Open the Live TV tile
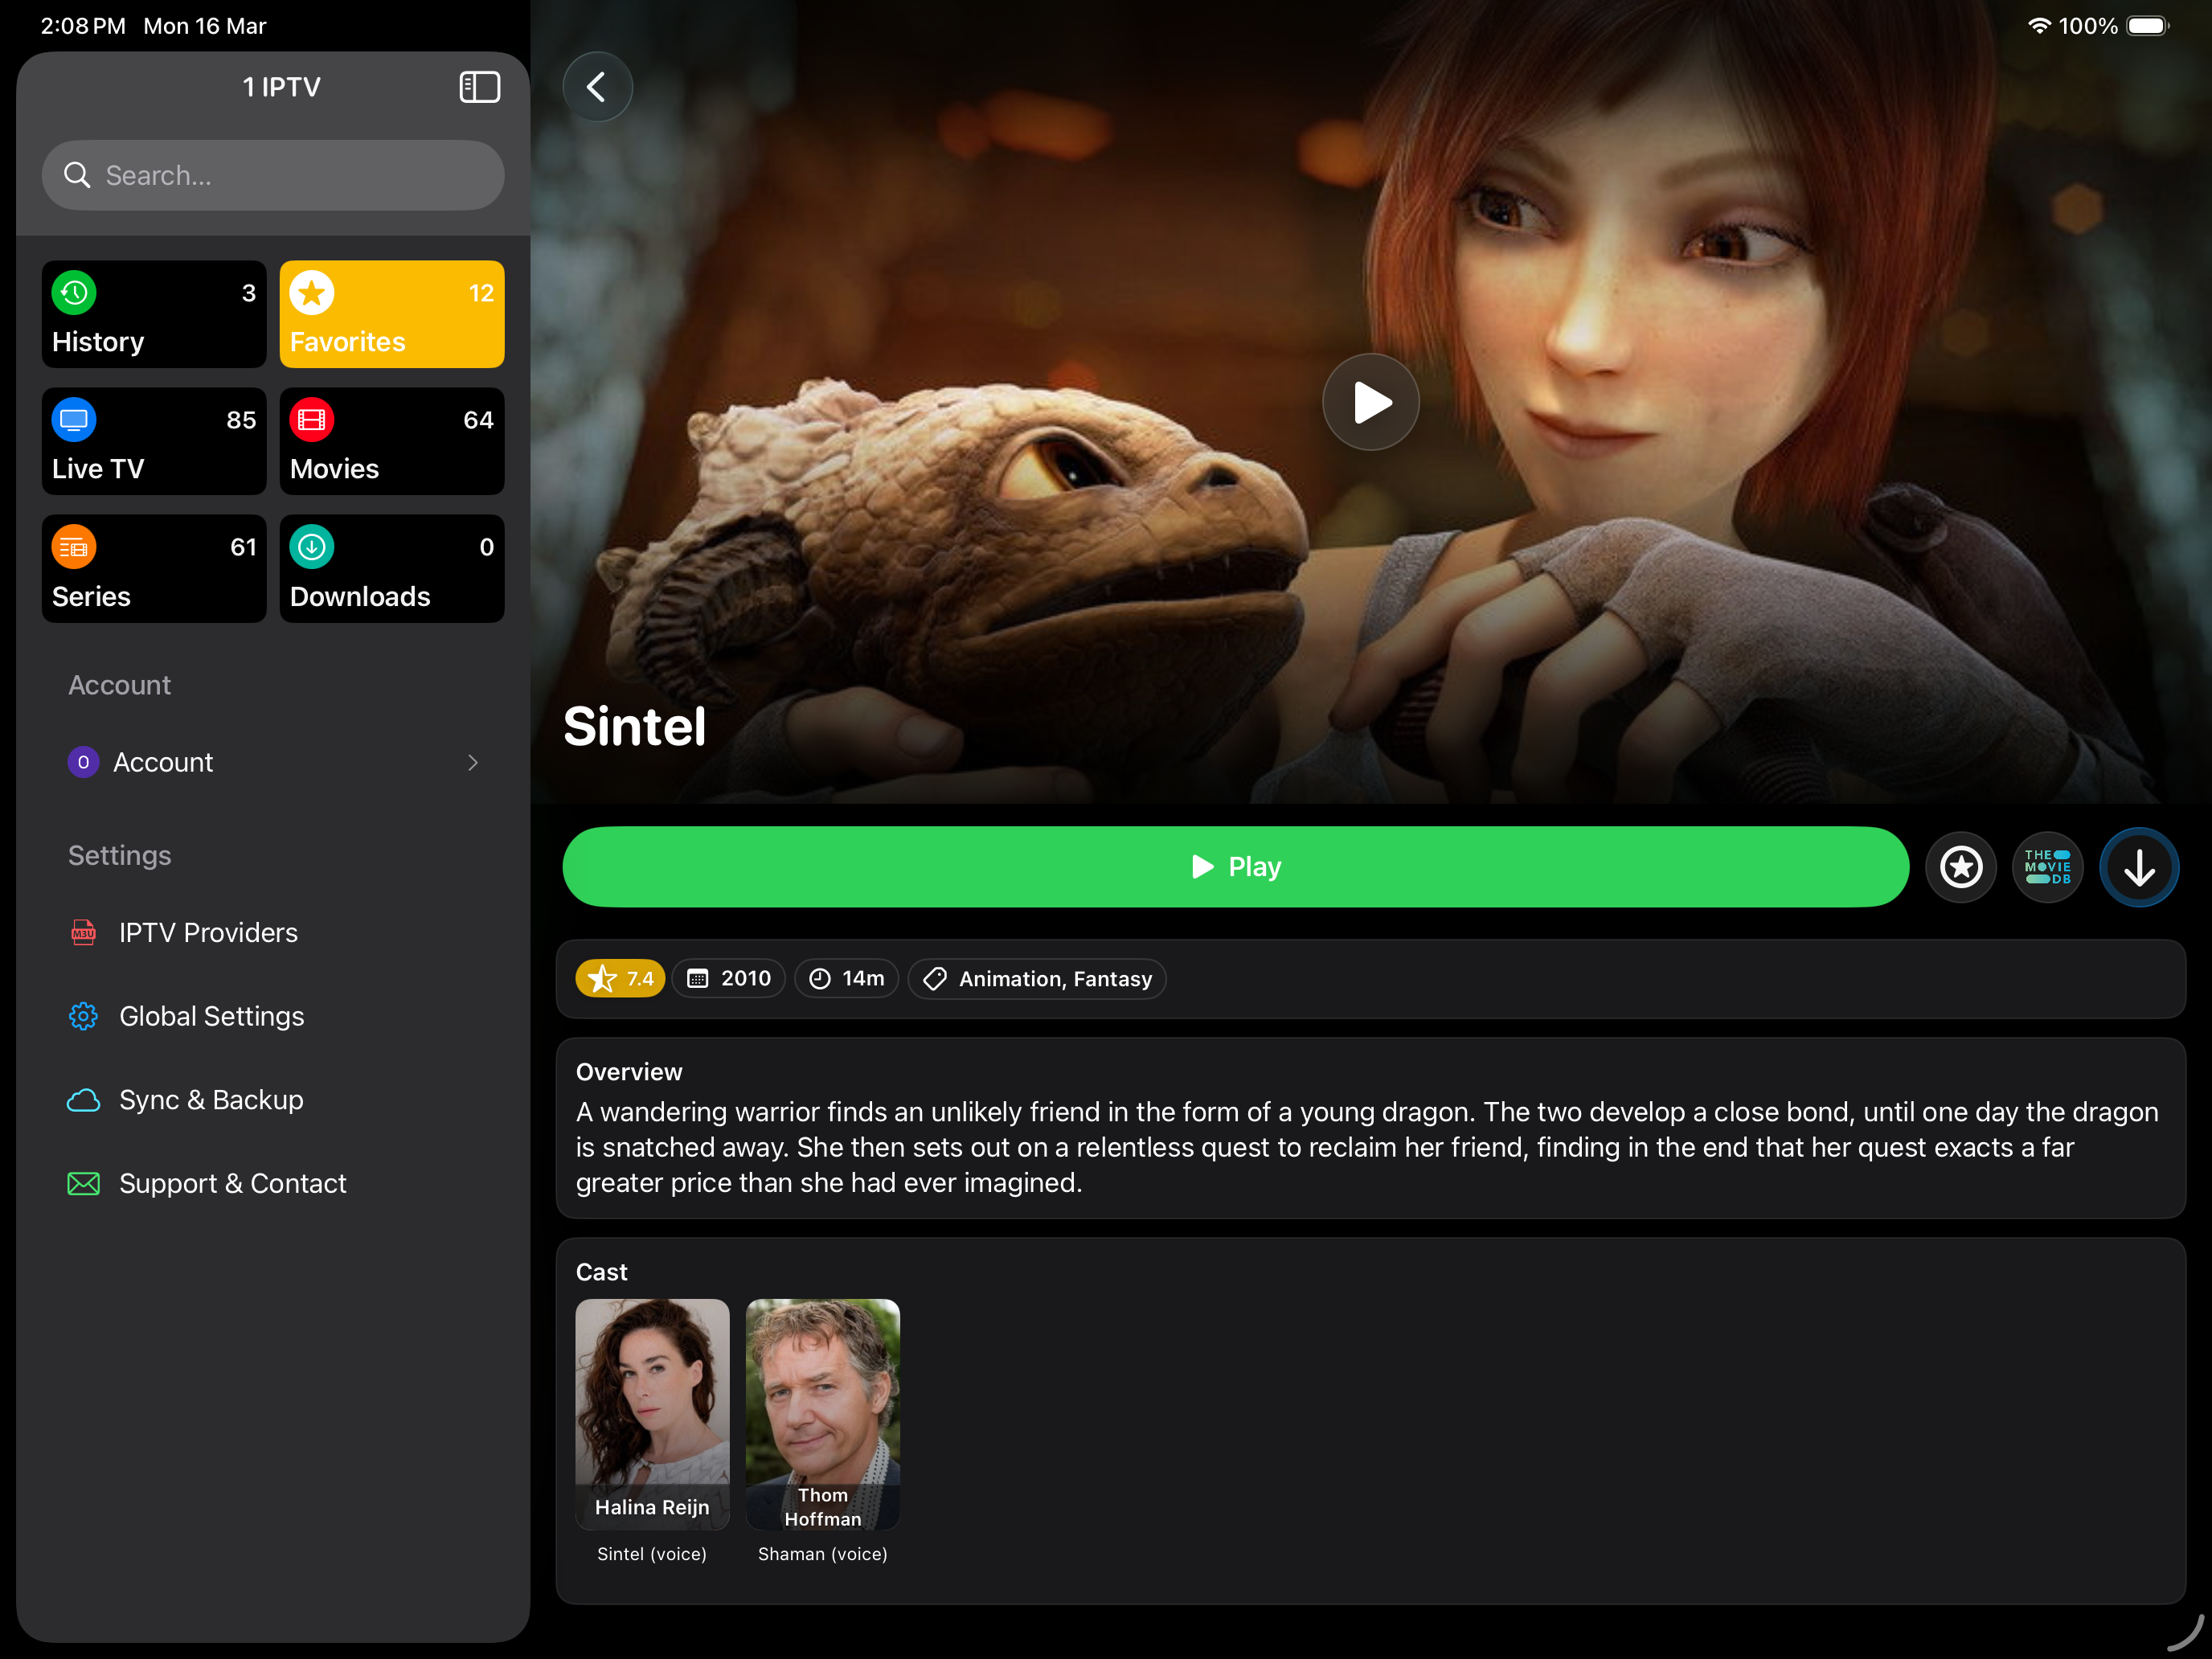Viewport: 2212px width, 1659px height. (x=154, y=441)
